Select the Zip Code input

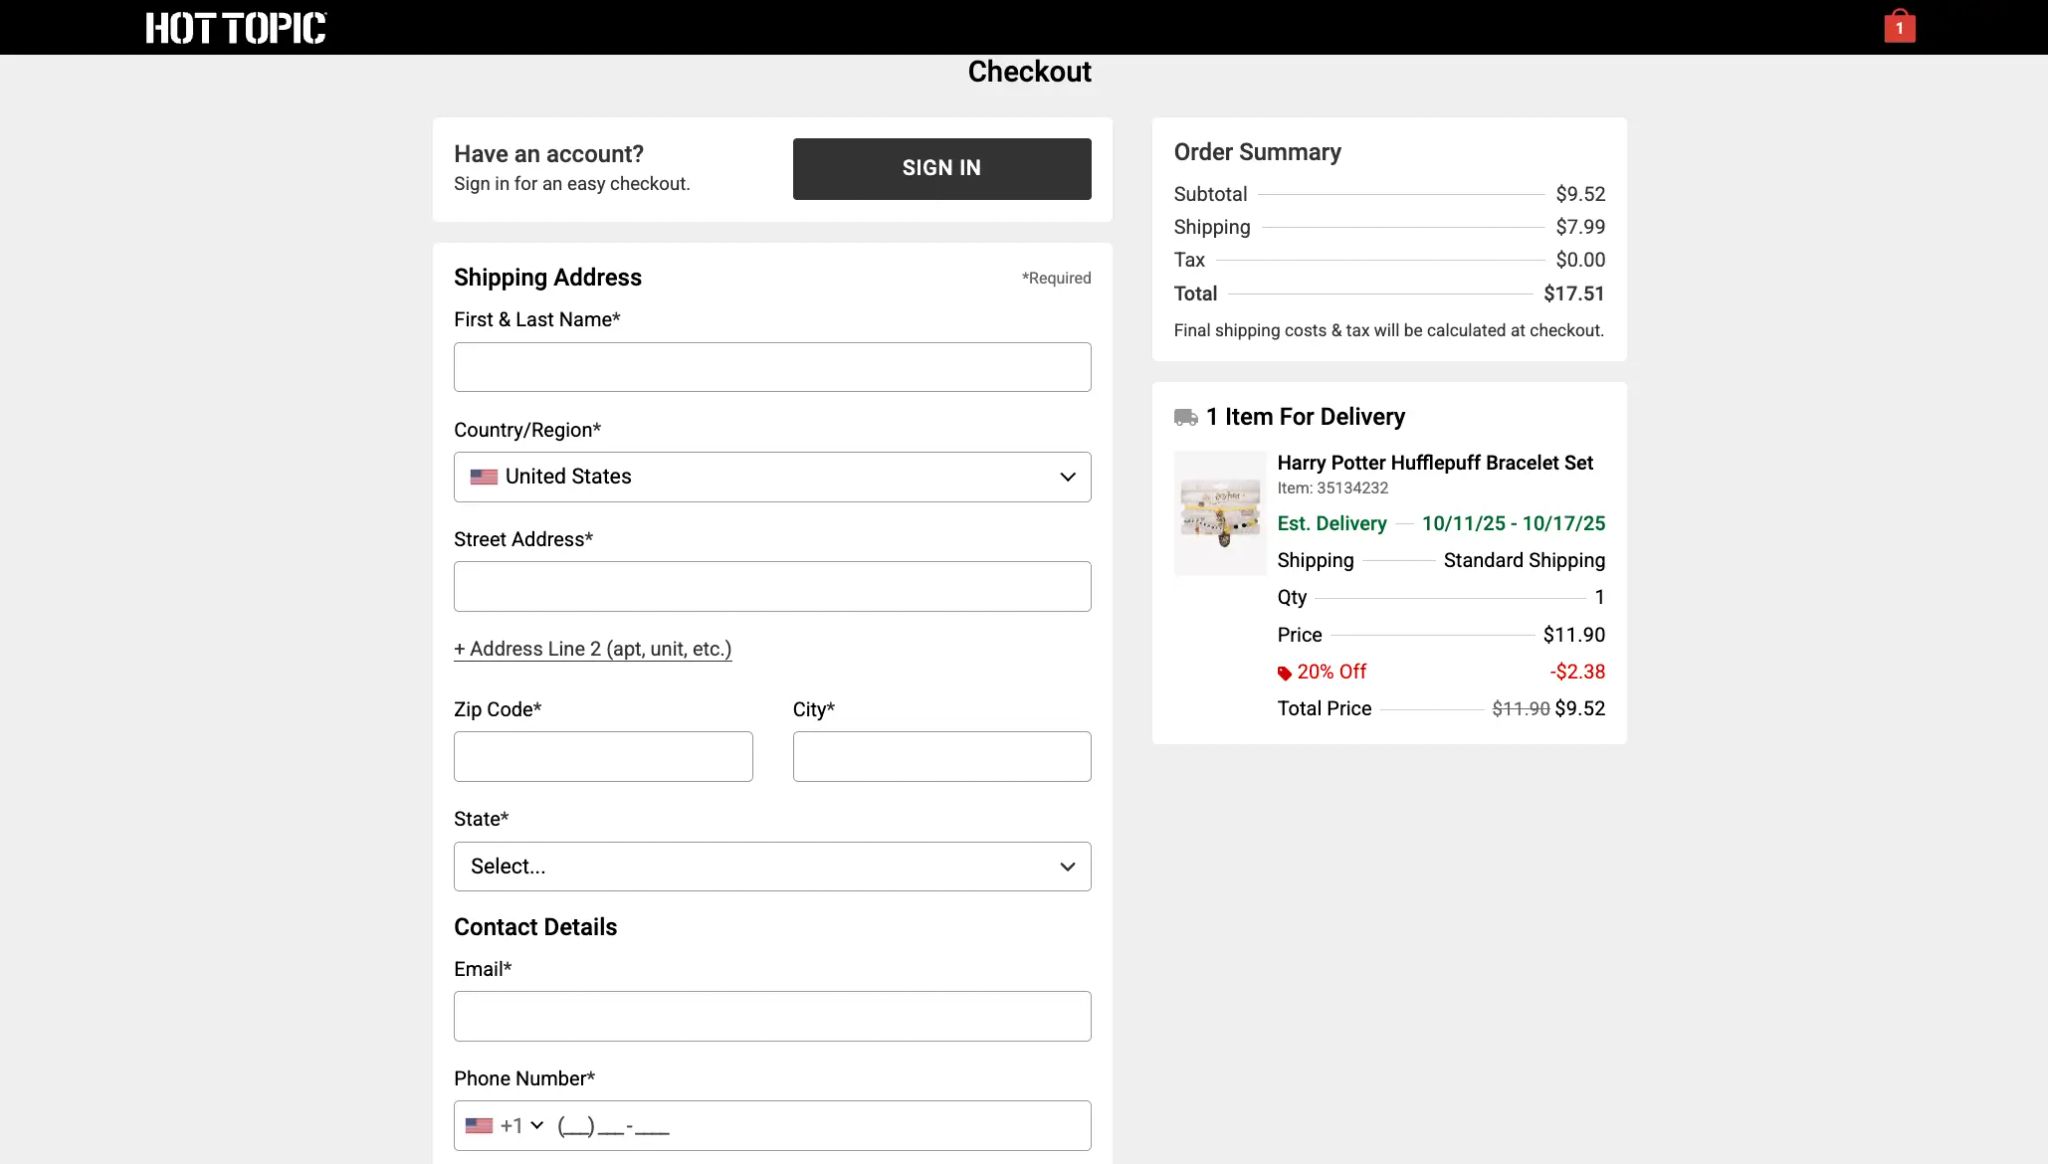coord(603,756)
